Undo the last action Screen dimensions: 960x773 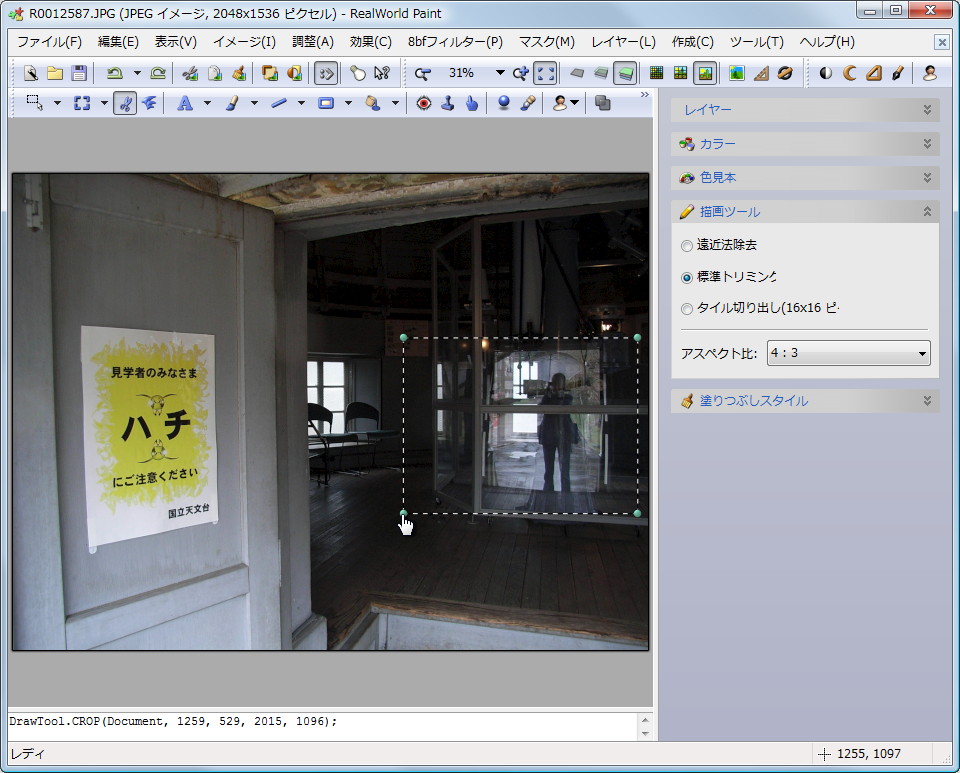(114, 73)
